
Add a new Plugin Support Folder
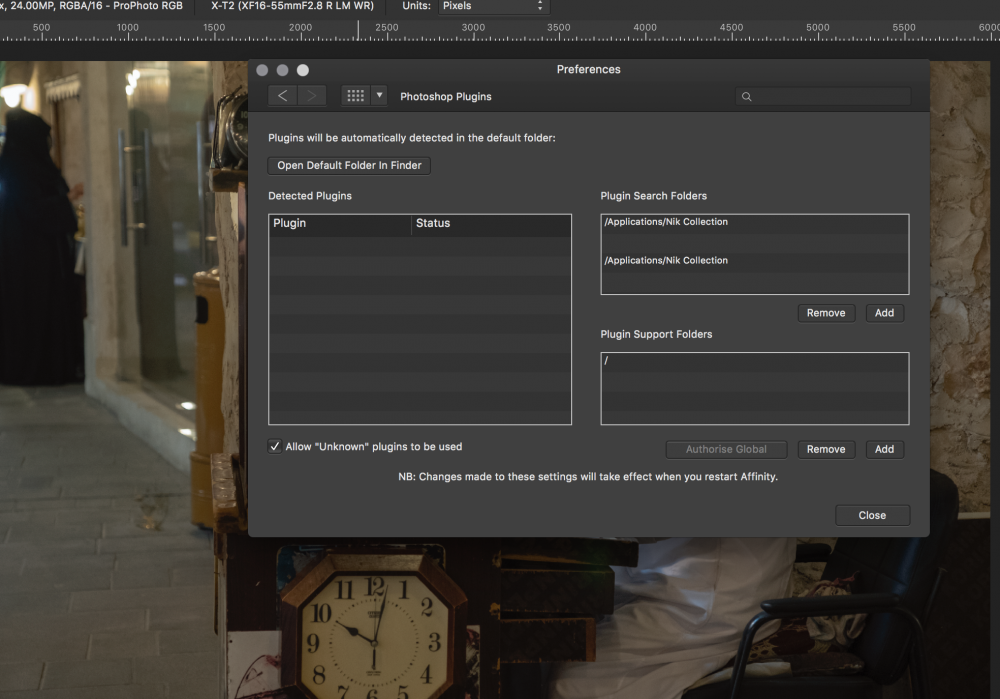point(884,450)
